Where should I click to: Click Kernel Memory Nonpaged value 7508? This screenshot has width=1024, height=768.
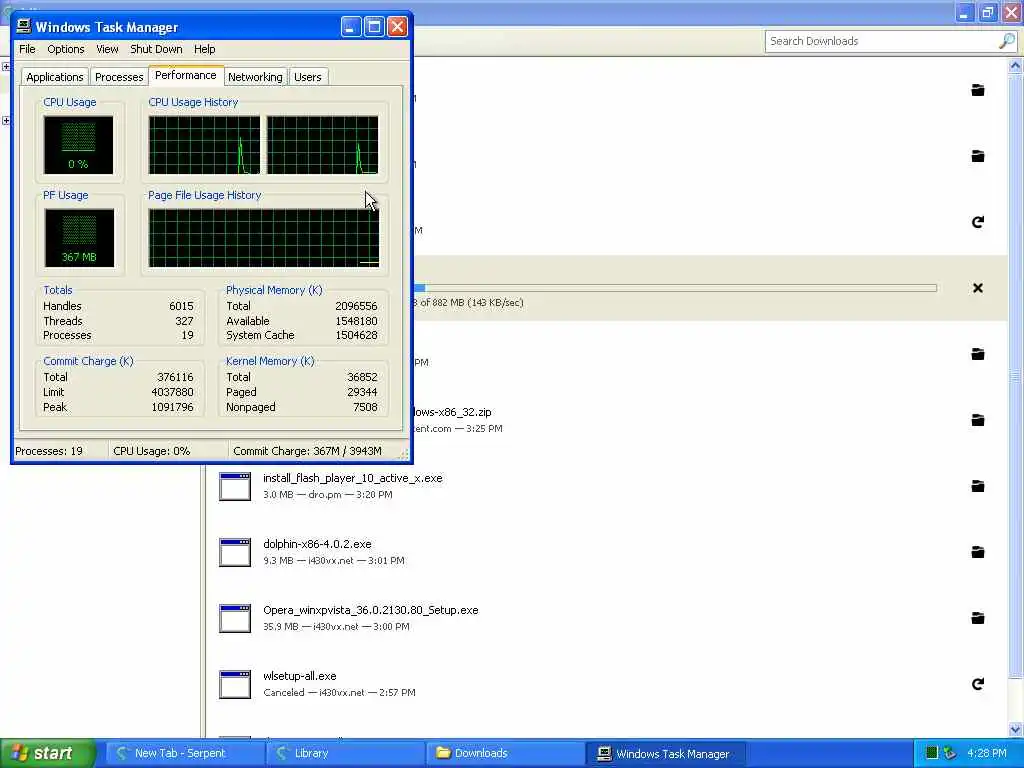(x=365, y=408)
